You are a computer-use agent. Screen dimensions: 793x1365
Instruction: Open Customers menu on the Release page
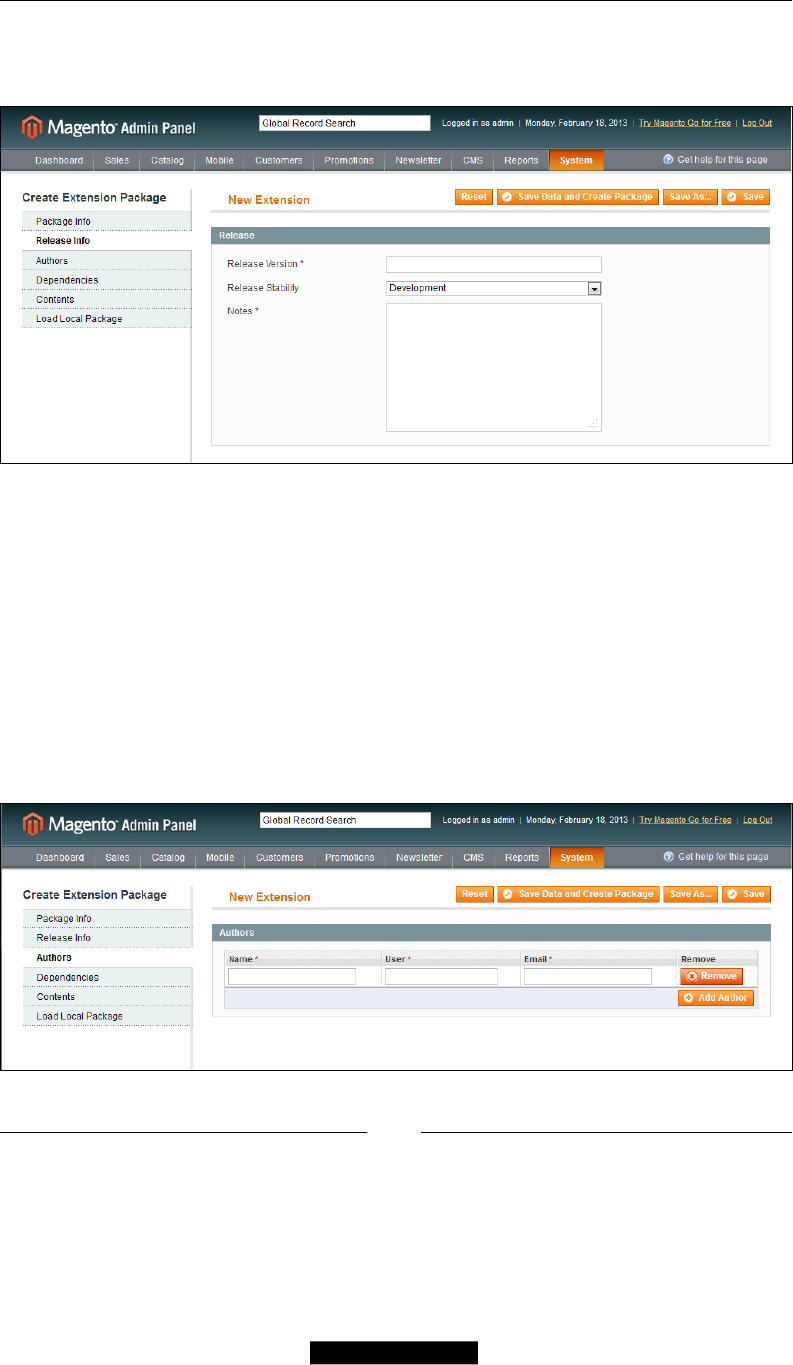(x=279, y=160)
